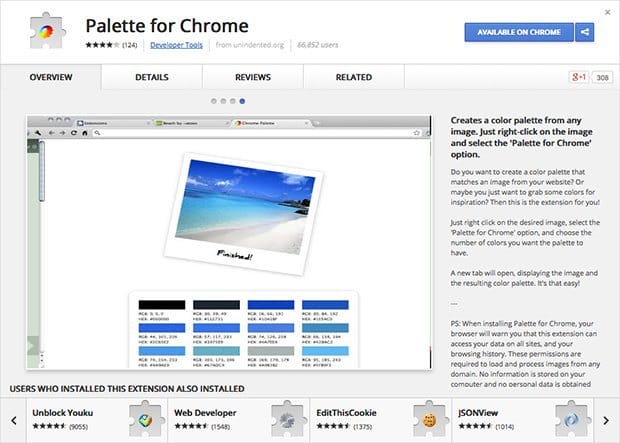Screen dimensions: 620x443
Task: Click the 66,852 users text
Action: pos(318,45)
